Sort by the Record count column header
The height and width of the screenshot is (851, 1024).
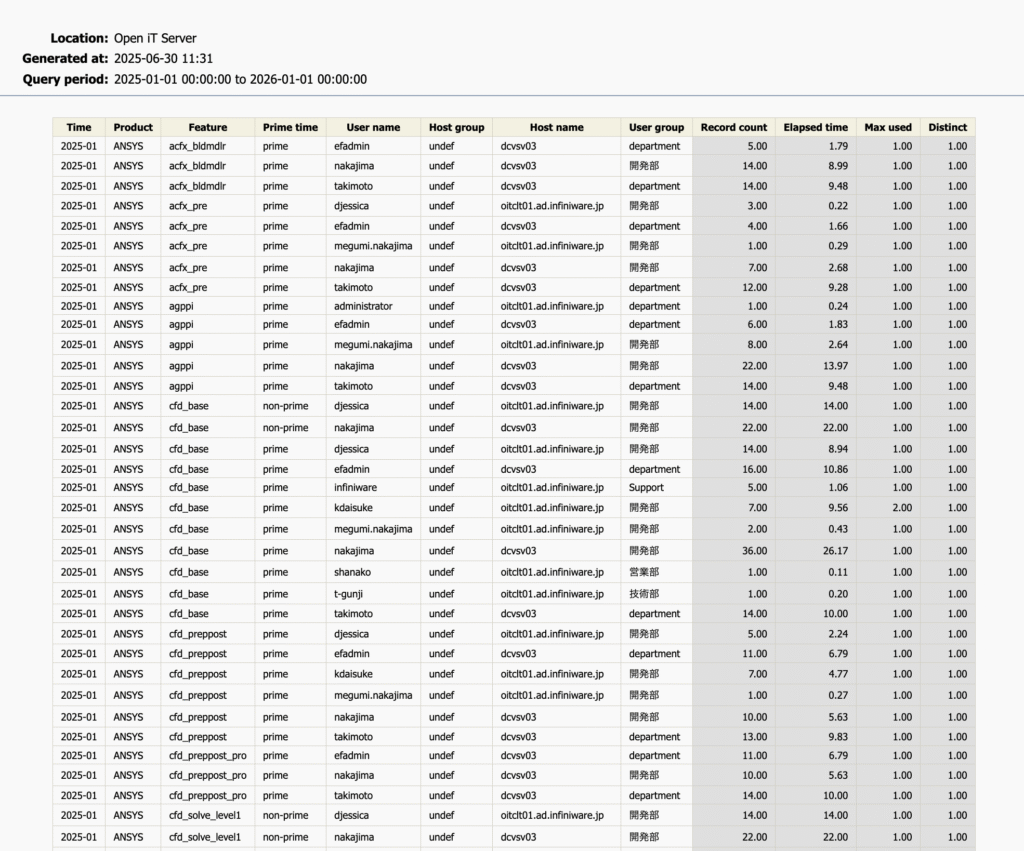(x=733, y=127)
